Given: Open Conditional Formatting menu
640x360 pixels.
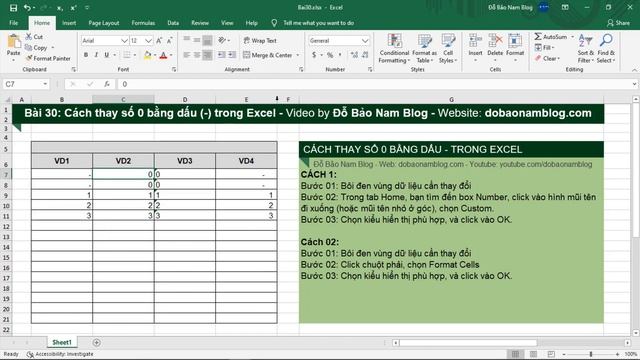Looking at the screenshot, I should tap(394, 48).
